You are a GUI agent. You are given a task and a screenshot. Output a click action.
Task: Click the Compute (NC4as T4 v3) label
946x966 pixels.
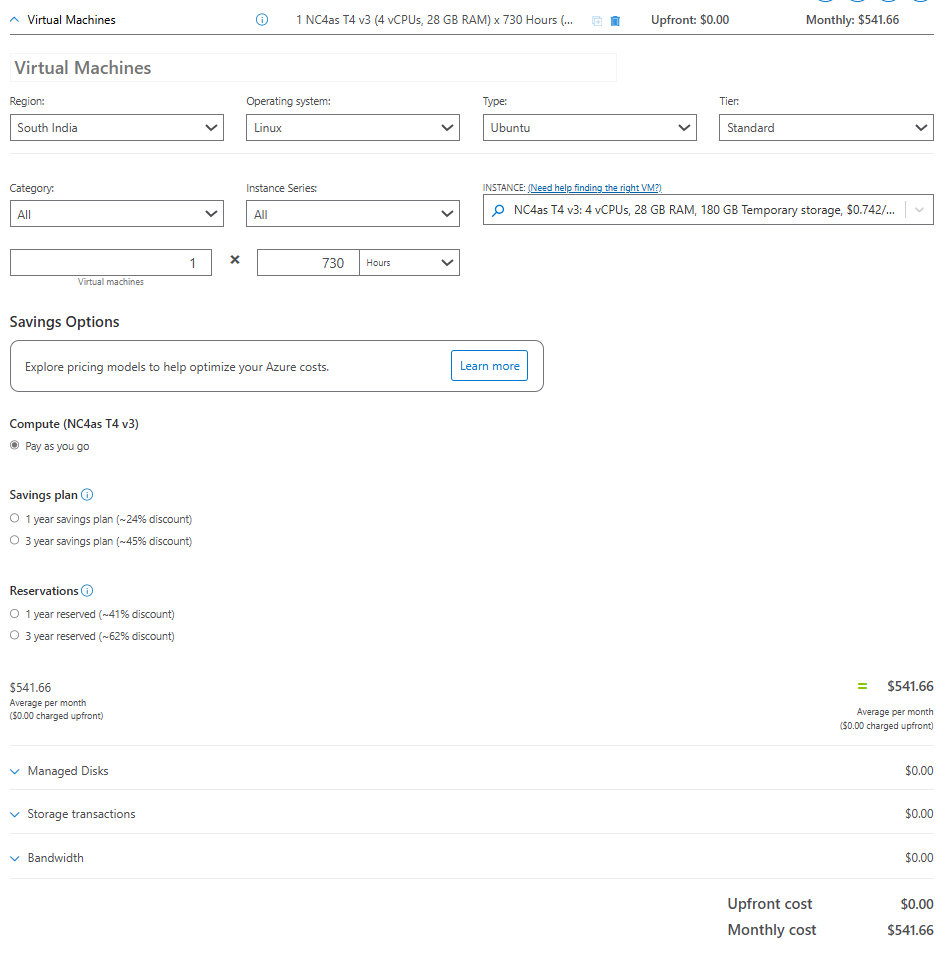click(75, 424)
